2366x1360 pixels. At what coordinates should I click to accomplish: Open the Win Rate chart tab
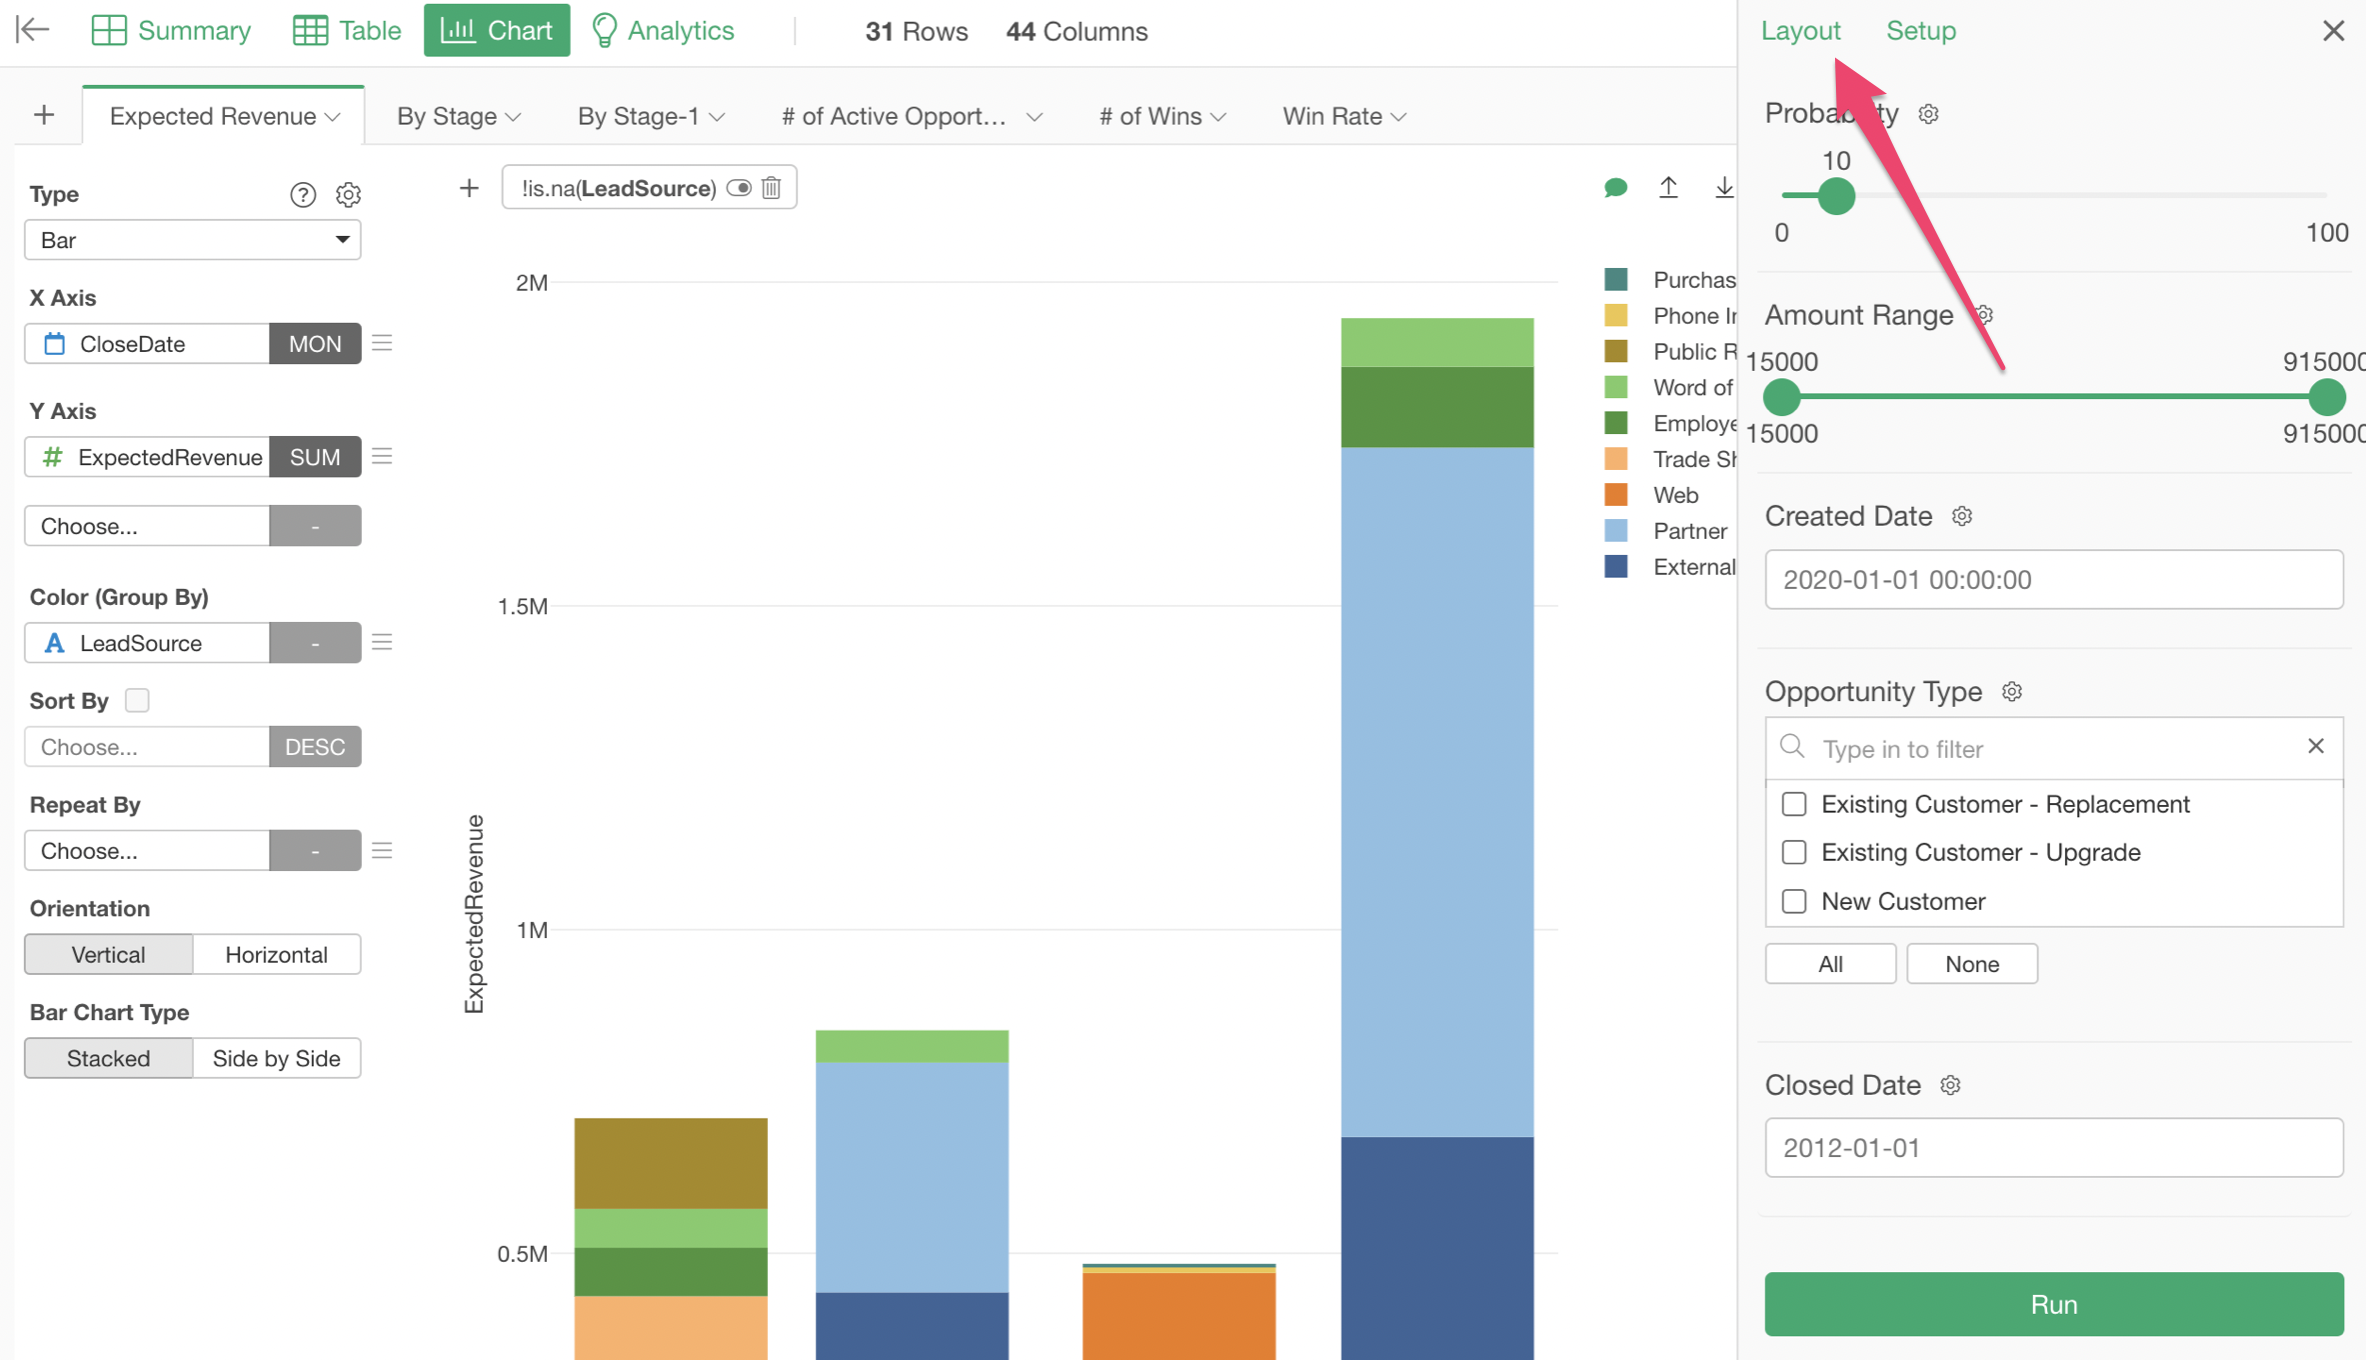1332,116
